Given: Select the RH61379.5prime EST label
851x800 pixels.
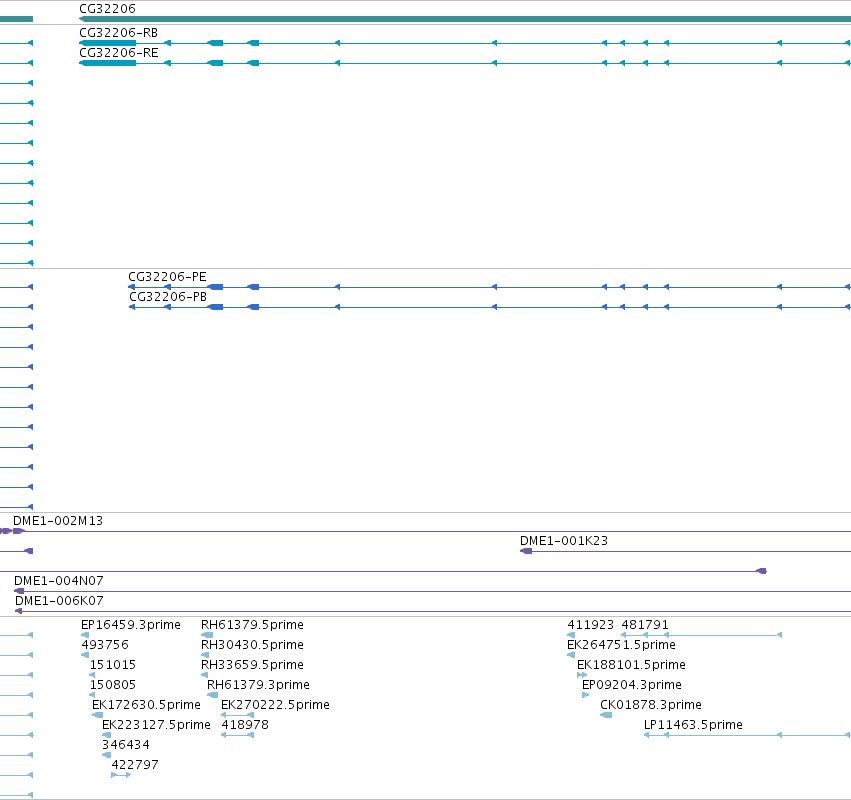Looking at the screenshot, I should tap(252, 625).
